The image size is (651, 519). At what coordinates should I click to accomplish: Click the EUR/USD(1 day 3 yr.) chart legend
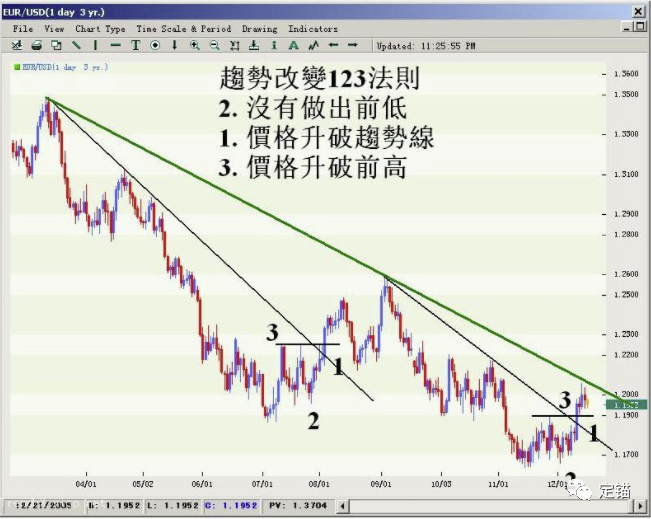pyautogui.click(x=61, y=67)
